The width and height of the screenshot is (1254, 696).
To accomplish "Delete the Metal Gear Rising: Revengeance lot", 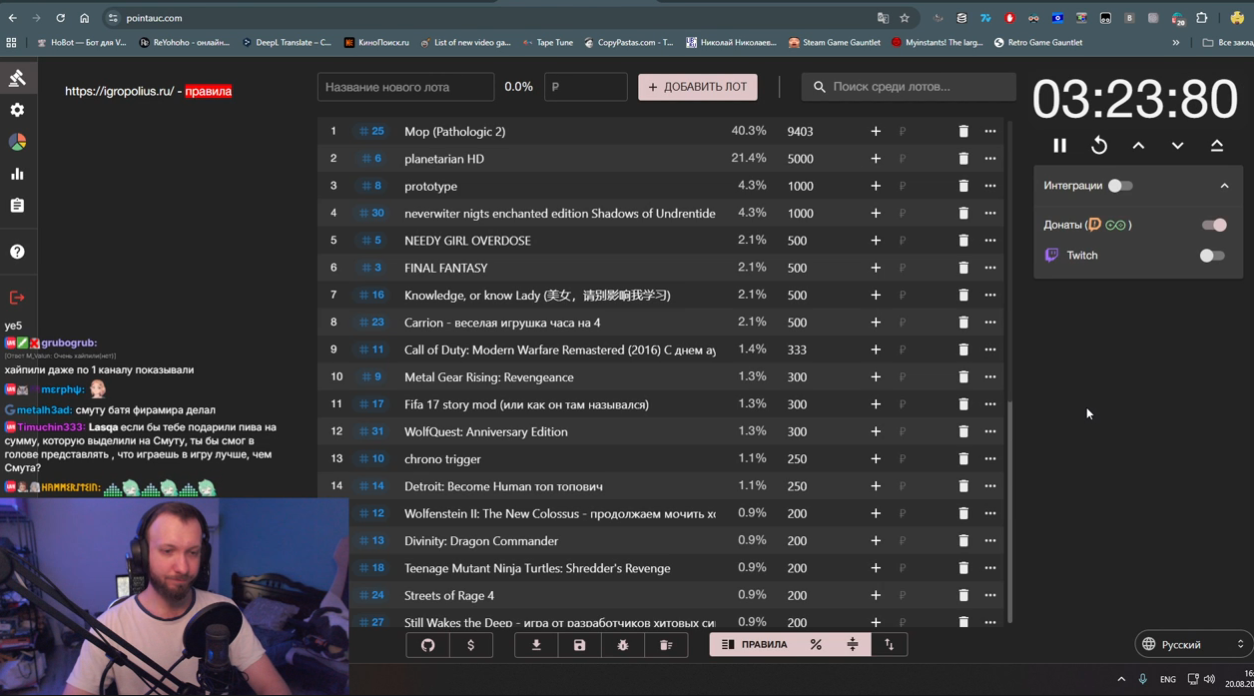I will click(963, 377).
